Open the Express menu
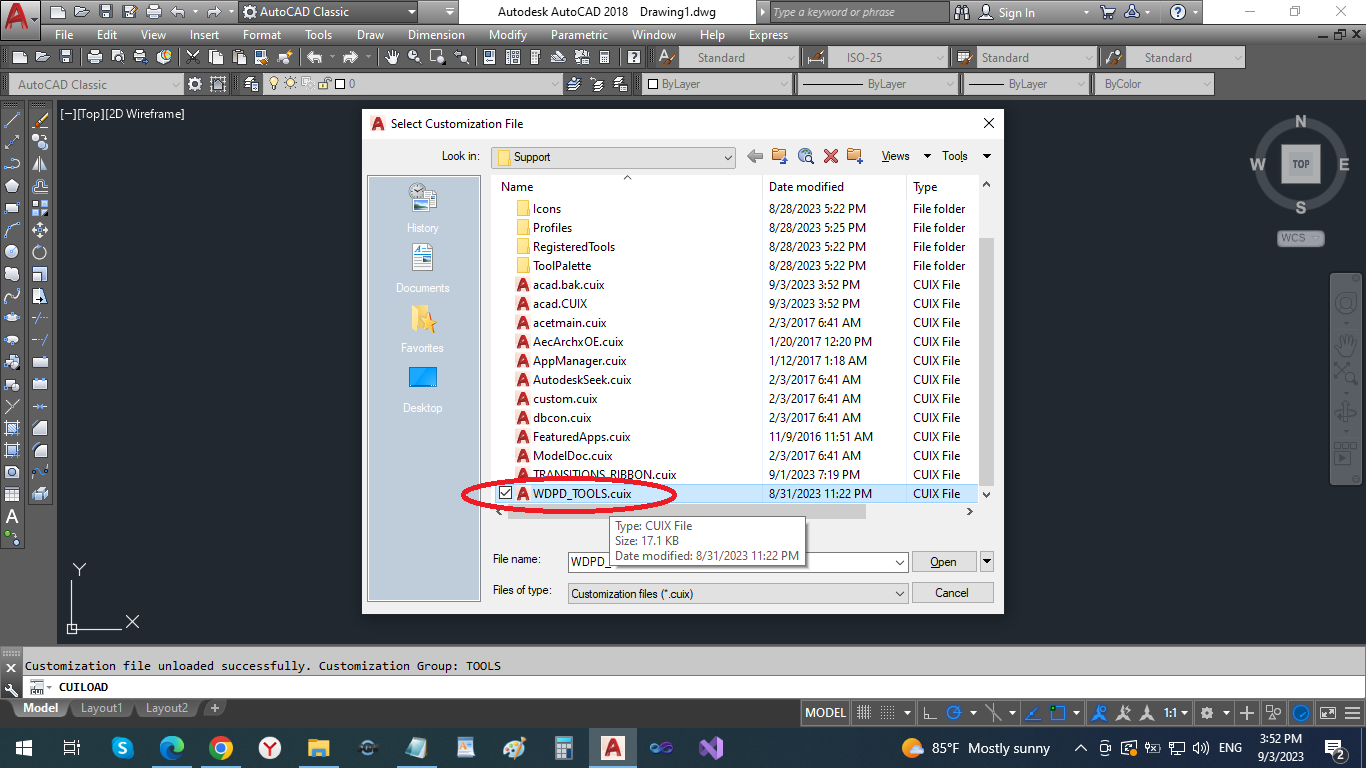 click(768, 35)
